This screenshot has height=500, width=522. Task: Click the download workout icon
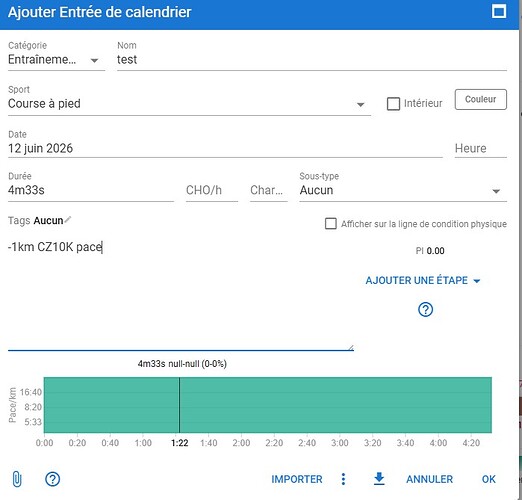(x=379, y=479)
